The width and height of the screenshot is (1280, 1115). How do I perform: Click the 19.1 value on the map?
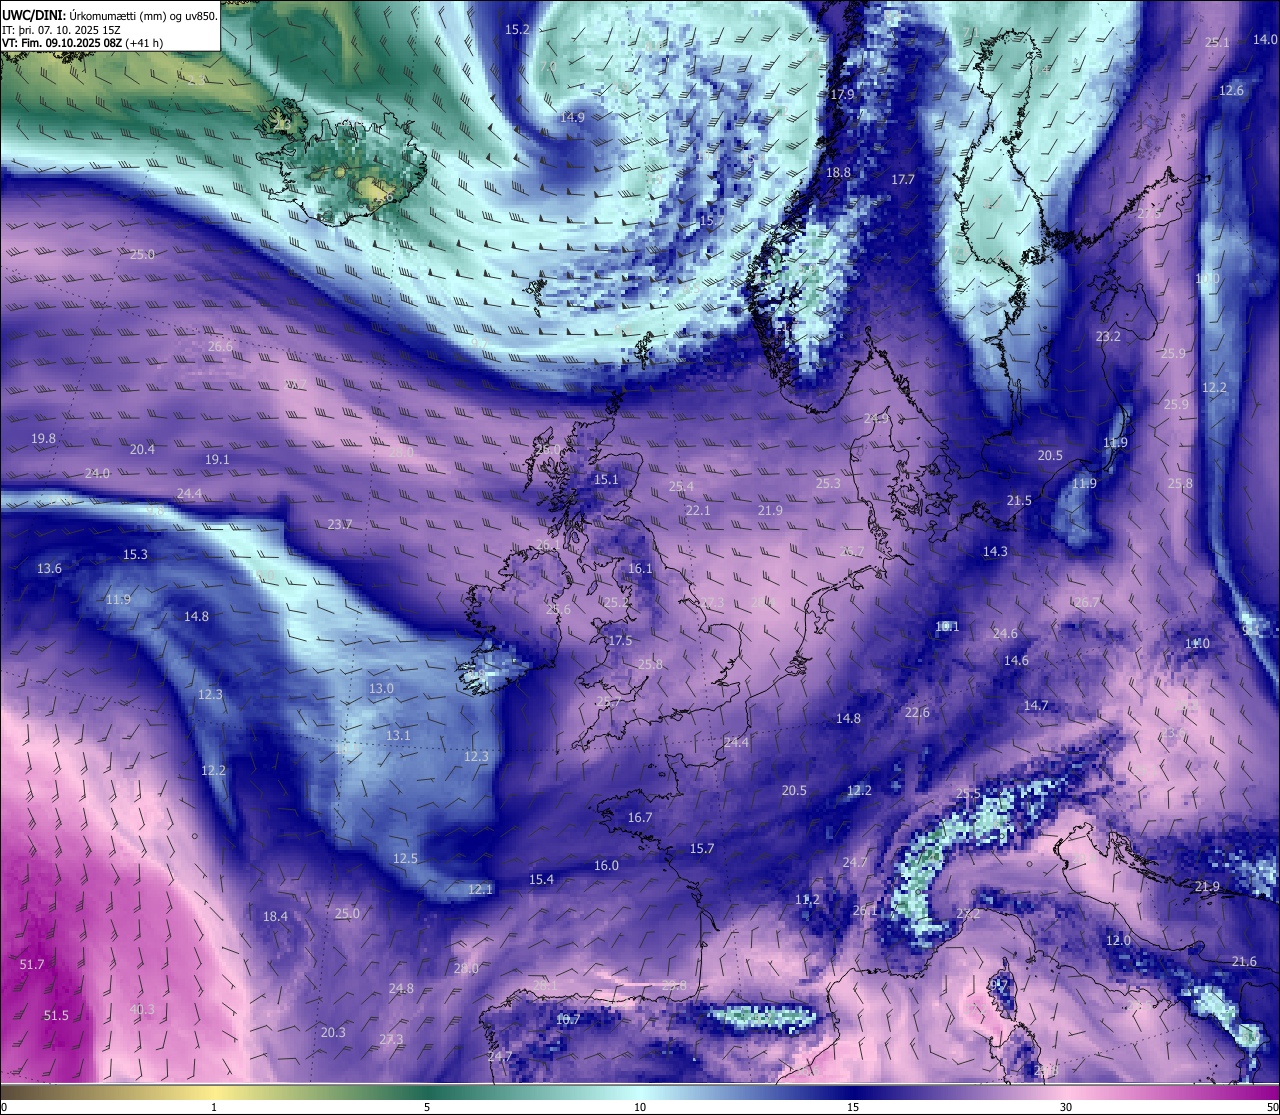point(217,459)
